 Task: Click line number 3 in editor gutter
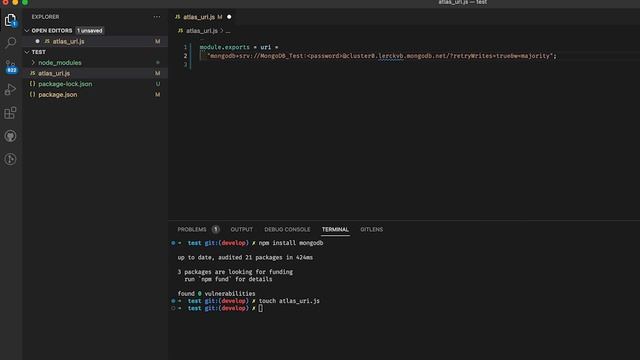(x=185, y=64)
